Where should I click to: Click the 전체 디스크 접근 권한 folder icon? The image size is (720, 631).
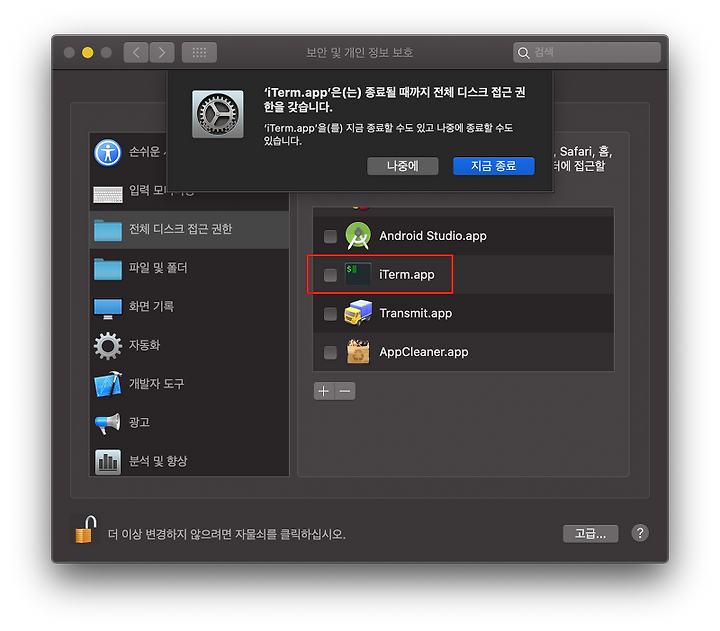pos(108,230)
